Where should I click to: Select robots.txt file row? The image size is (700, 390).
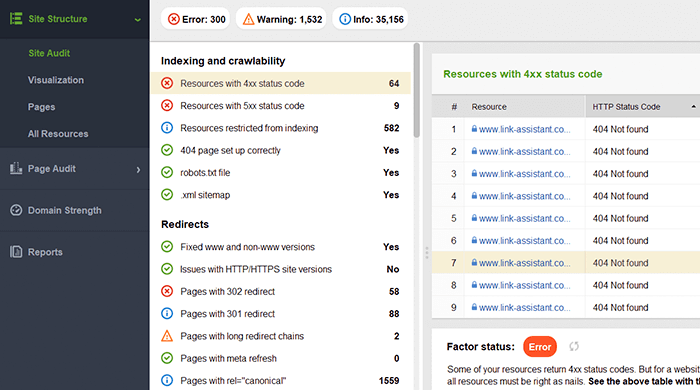(281, 173)
